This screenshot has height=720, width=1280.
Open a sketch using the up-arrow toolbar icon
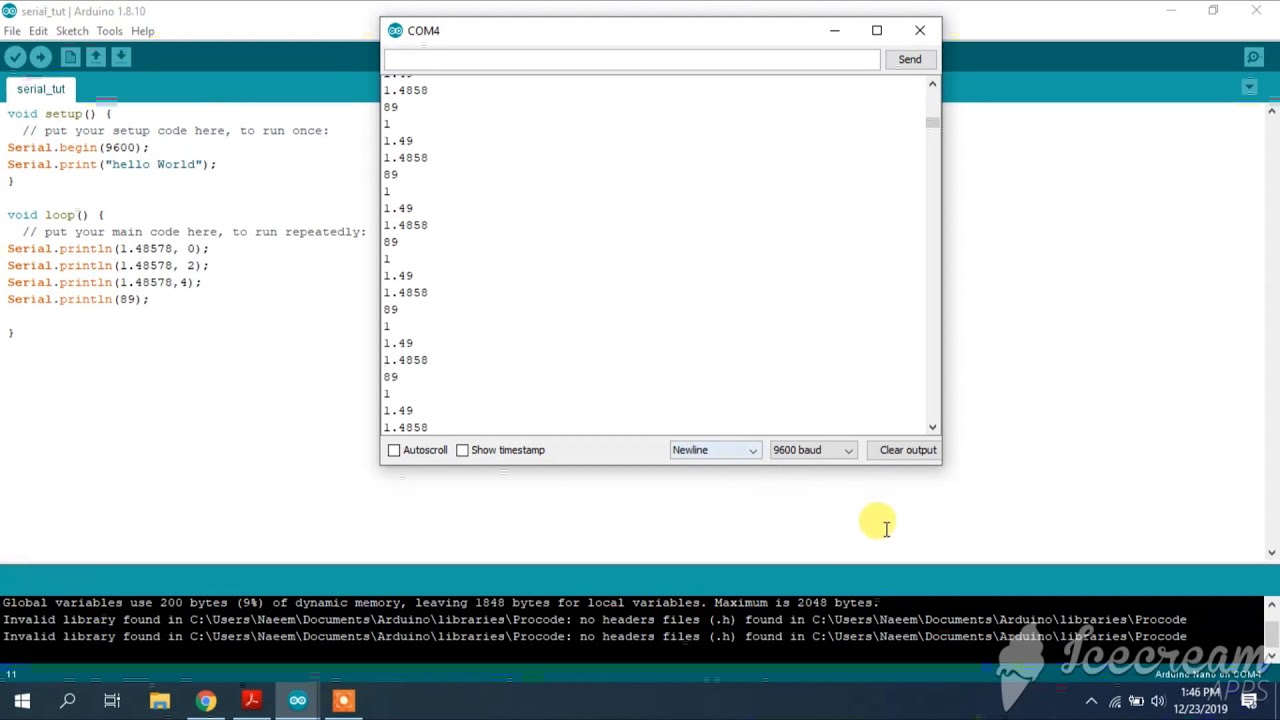pos(96,58)
